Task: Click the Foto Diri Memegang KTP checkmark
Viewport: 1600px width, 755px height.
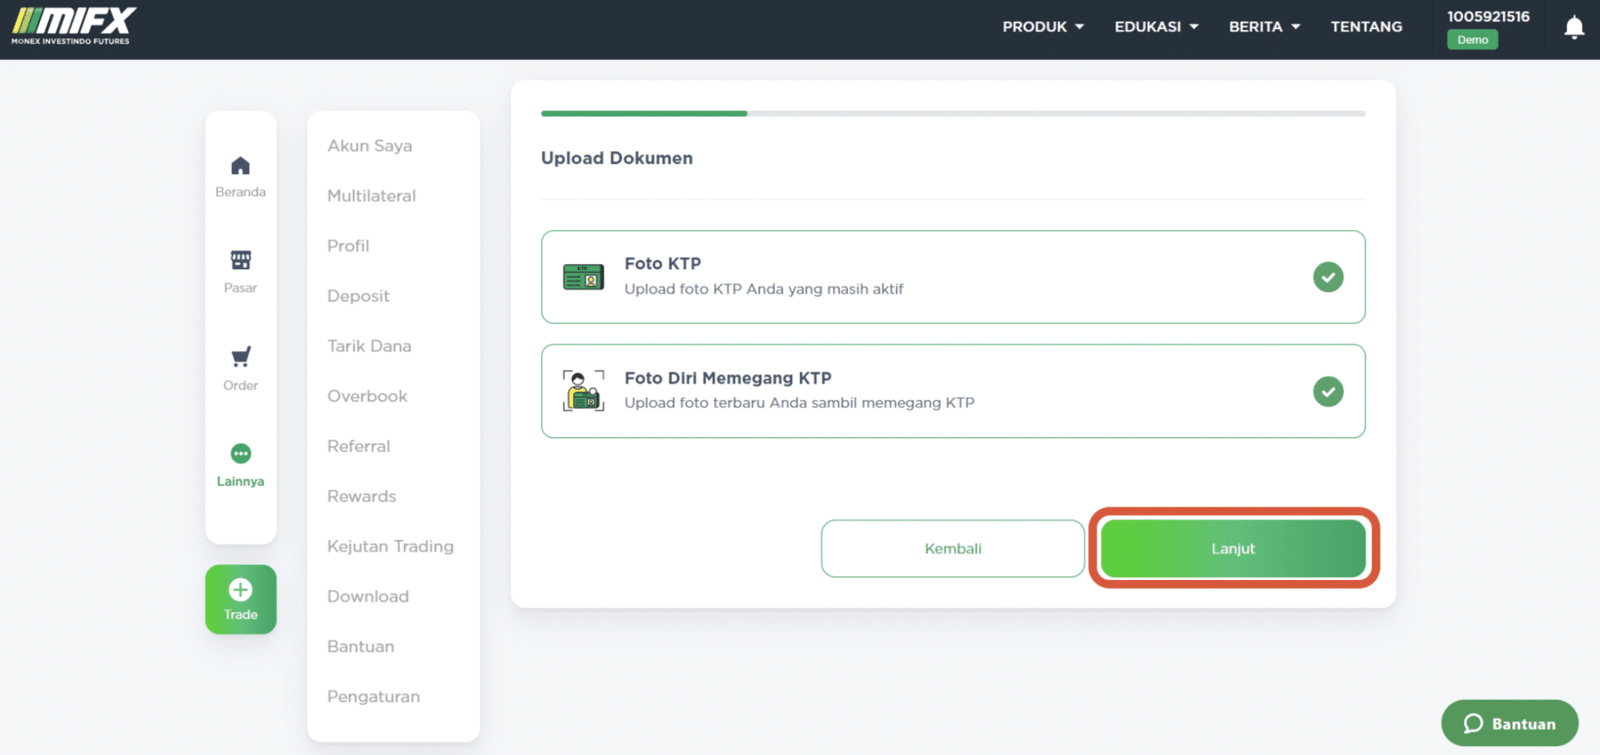Action: click(1328, 392)
